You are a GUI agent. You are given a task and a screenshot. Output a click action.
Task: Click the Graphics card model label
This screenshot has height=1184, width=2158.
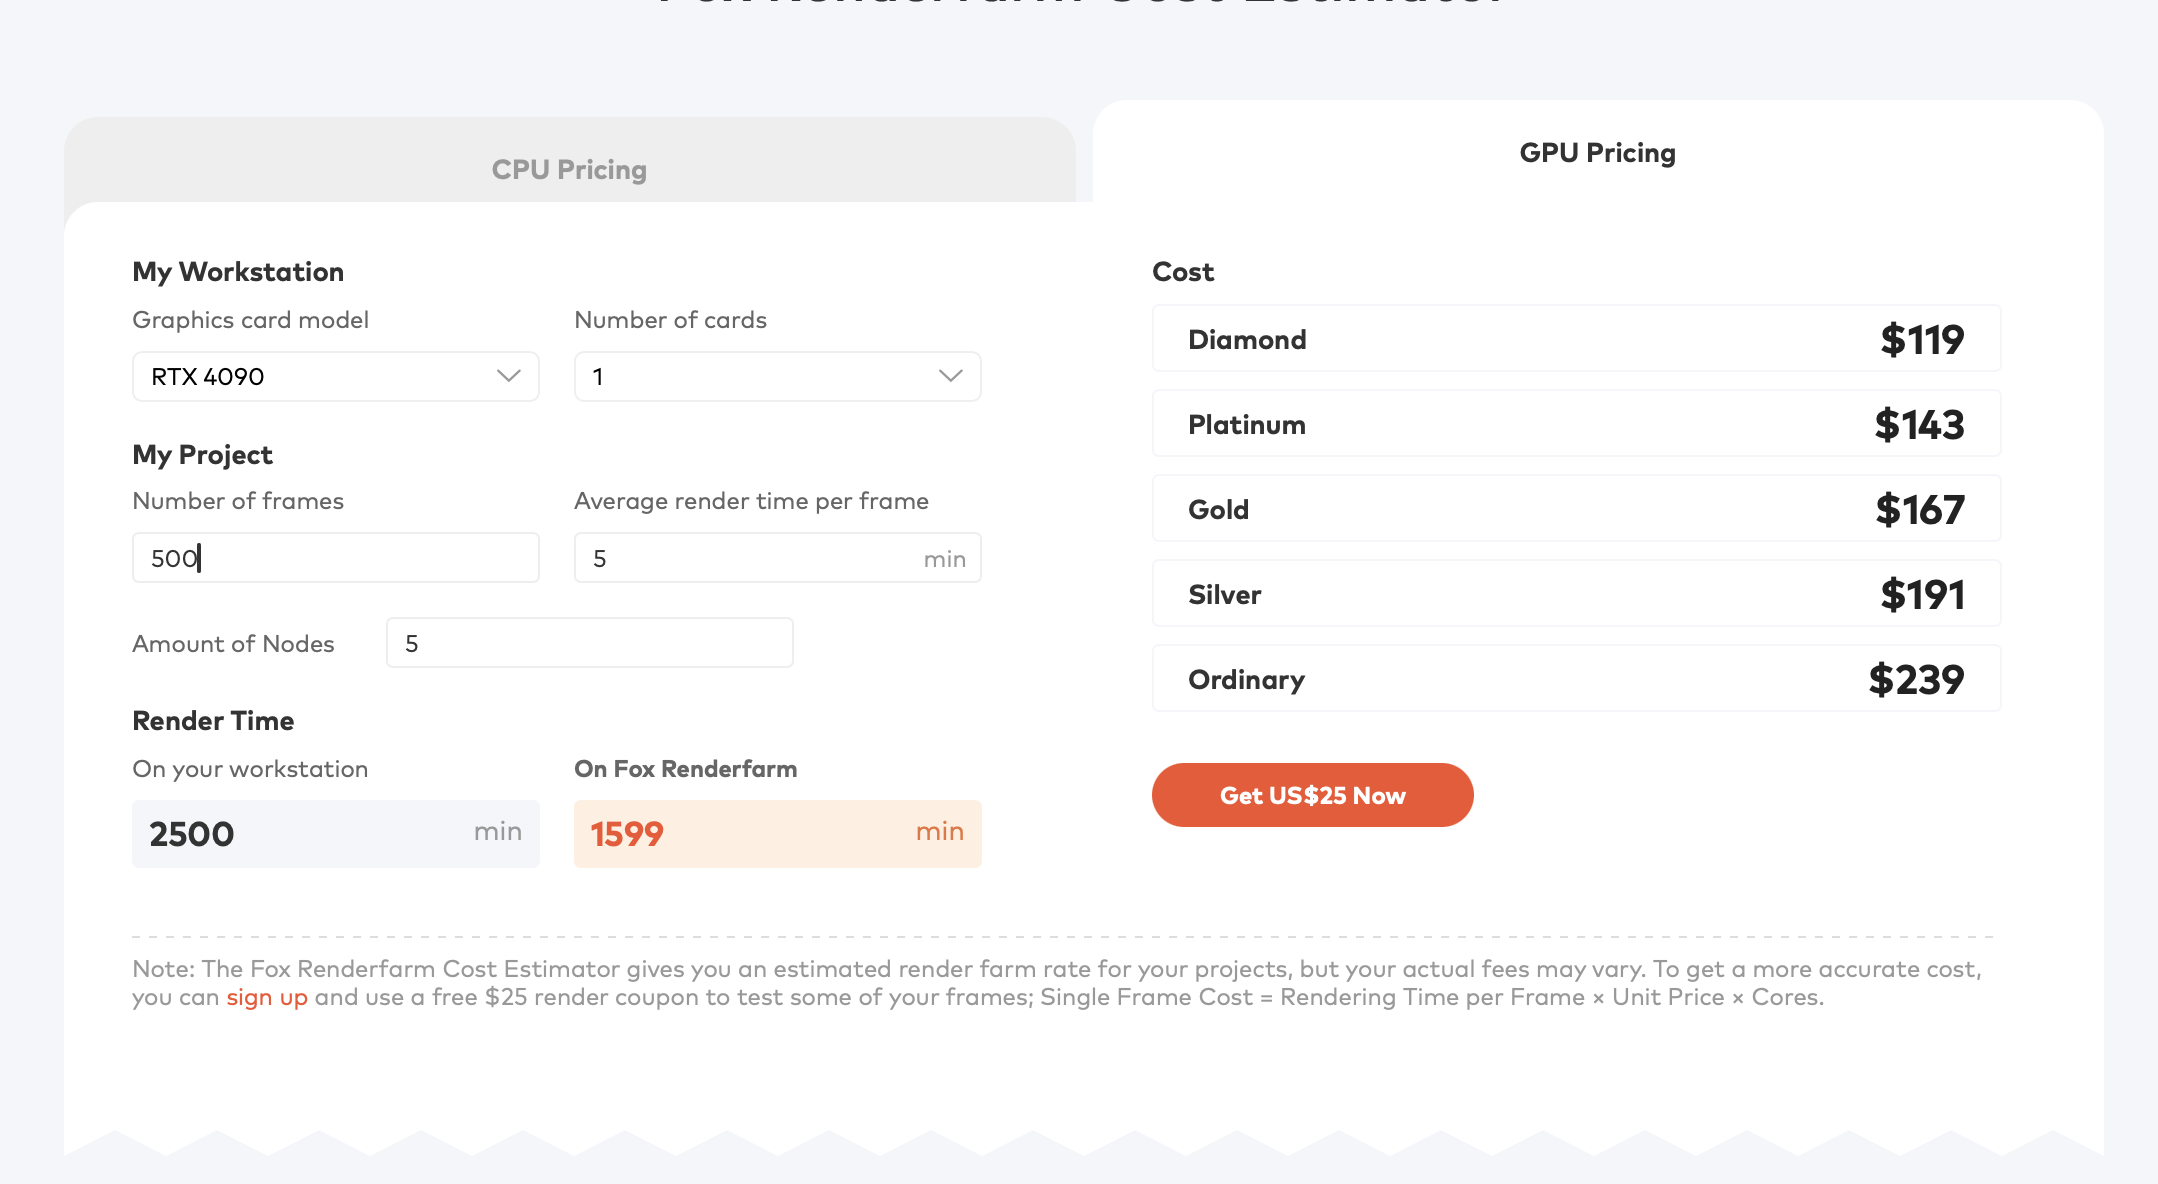click(x=251, y=320)
